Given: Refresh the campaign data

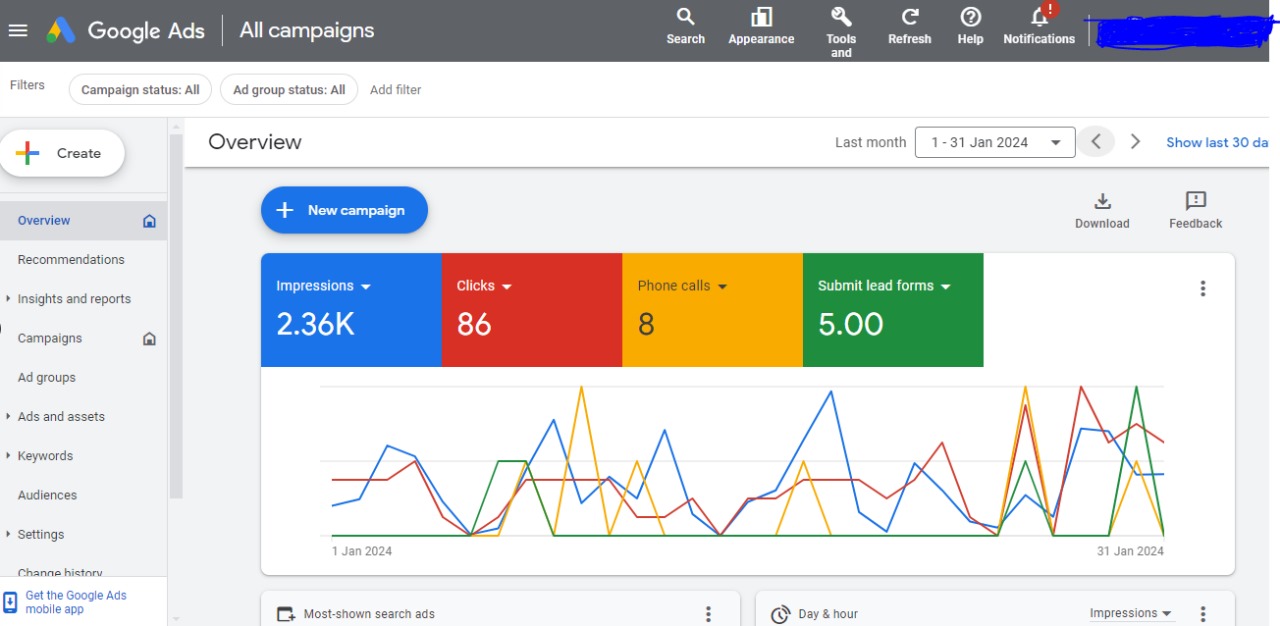Looking at the screenshot, I should coord(909,17).
